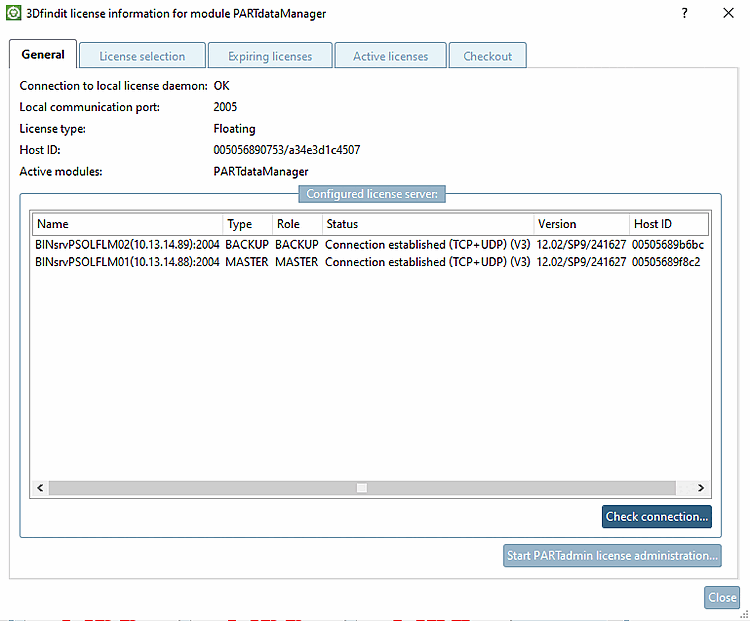This screenshot has height=621, width=750.
Task: Click the Configured license server: group label
Action: point(372,194)
